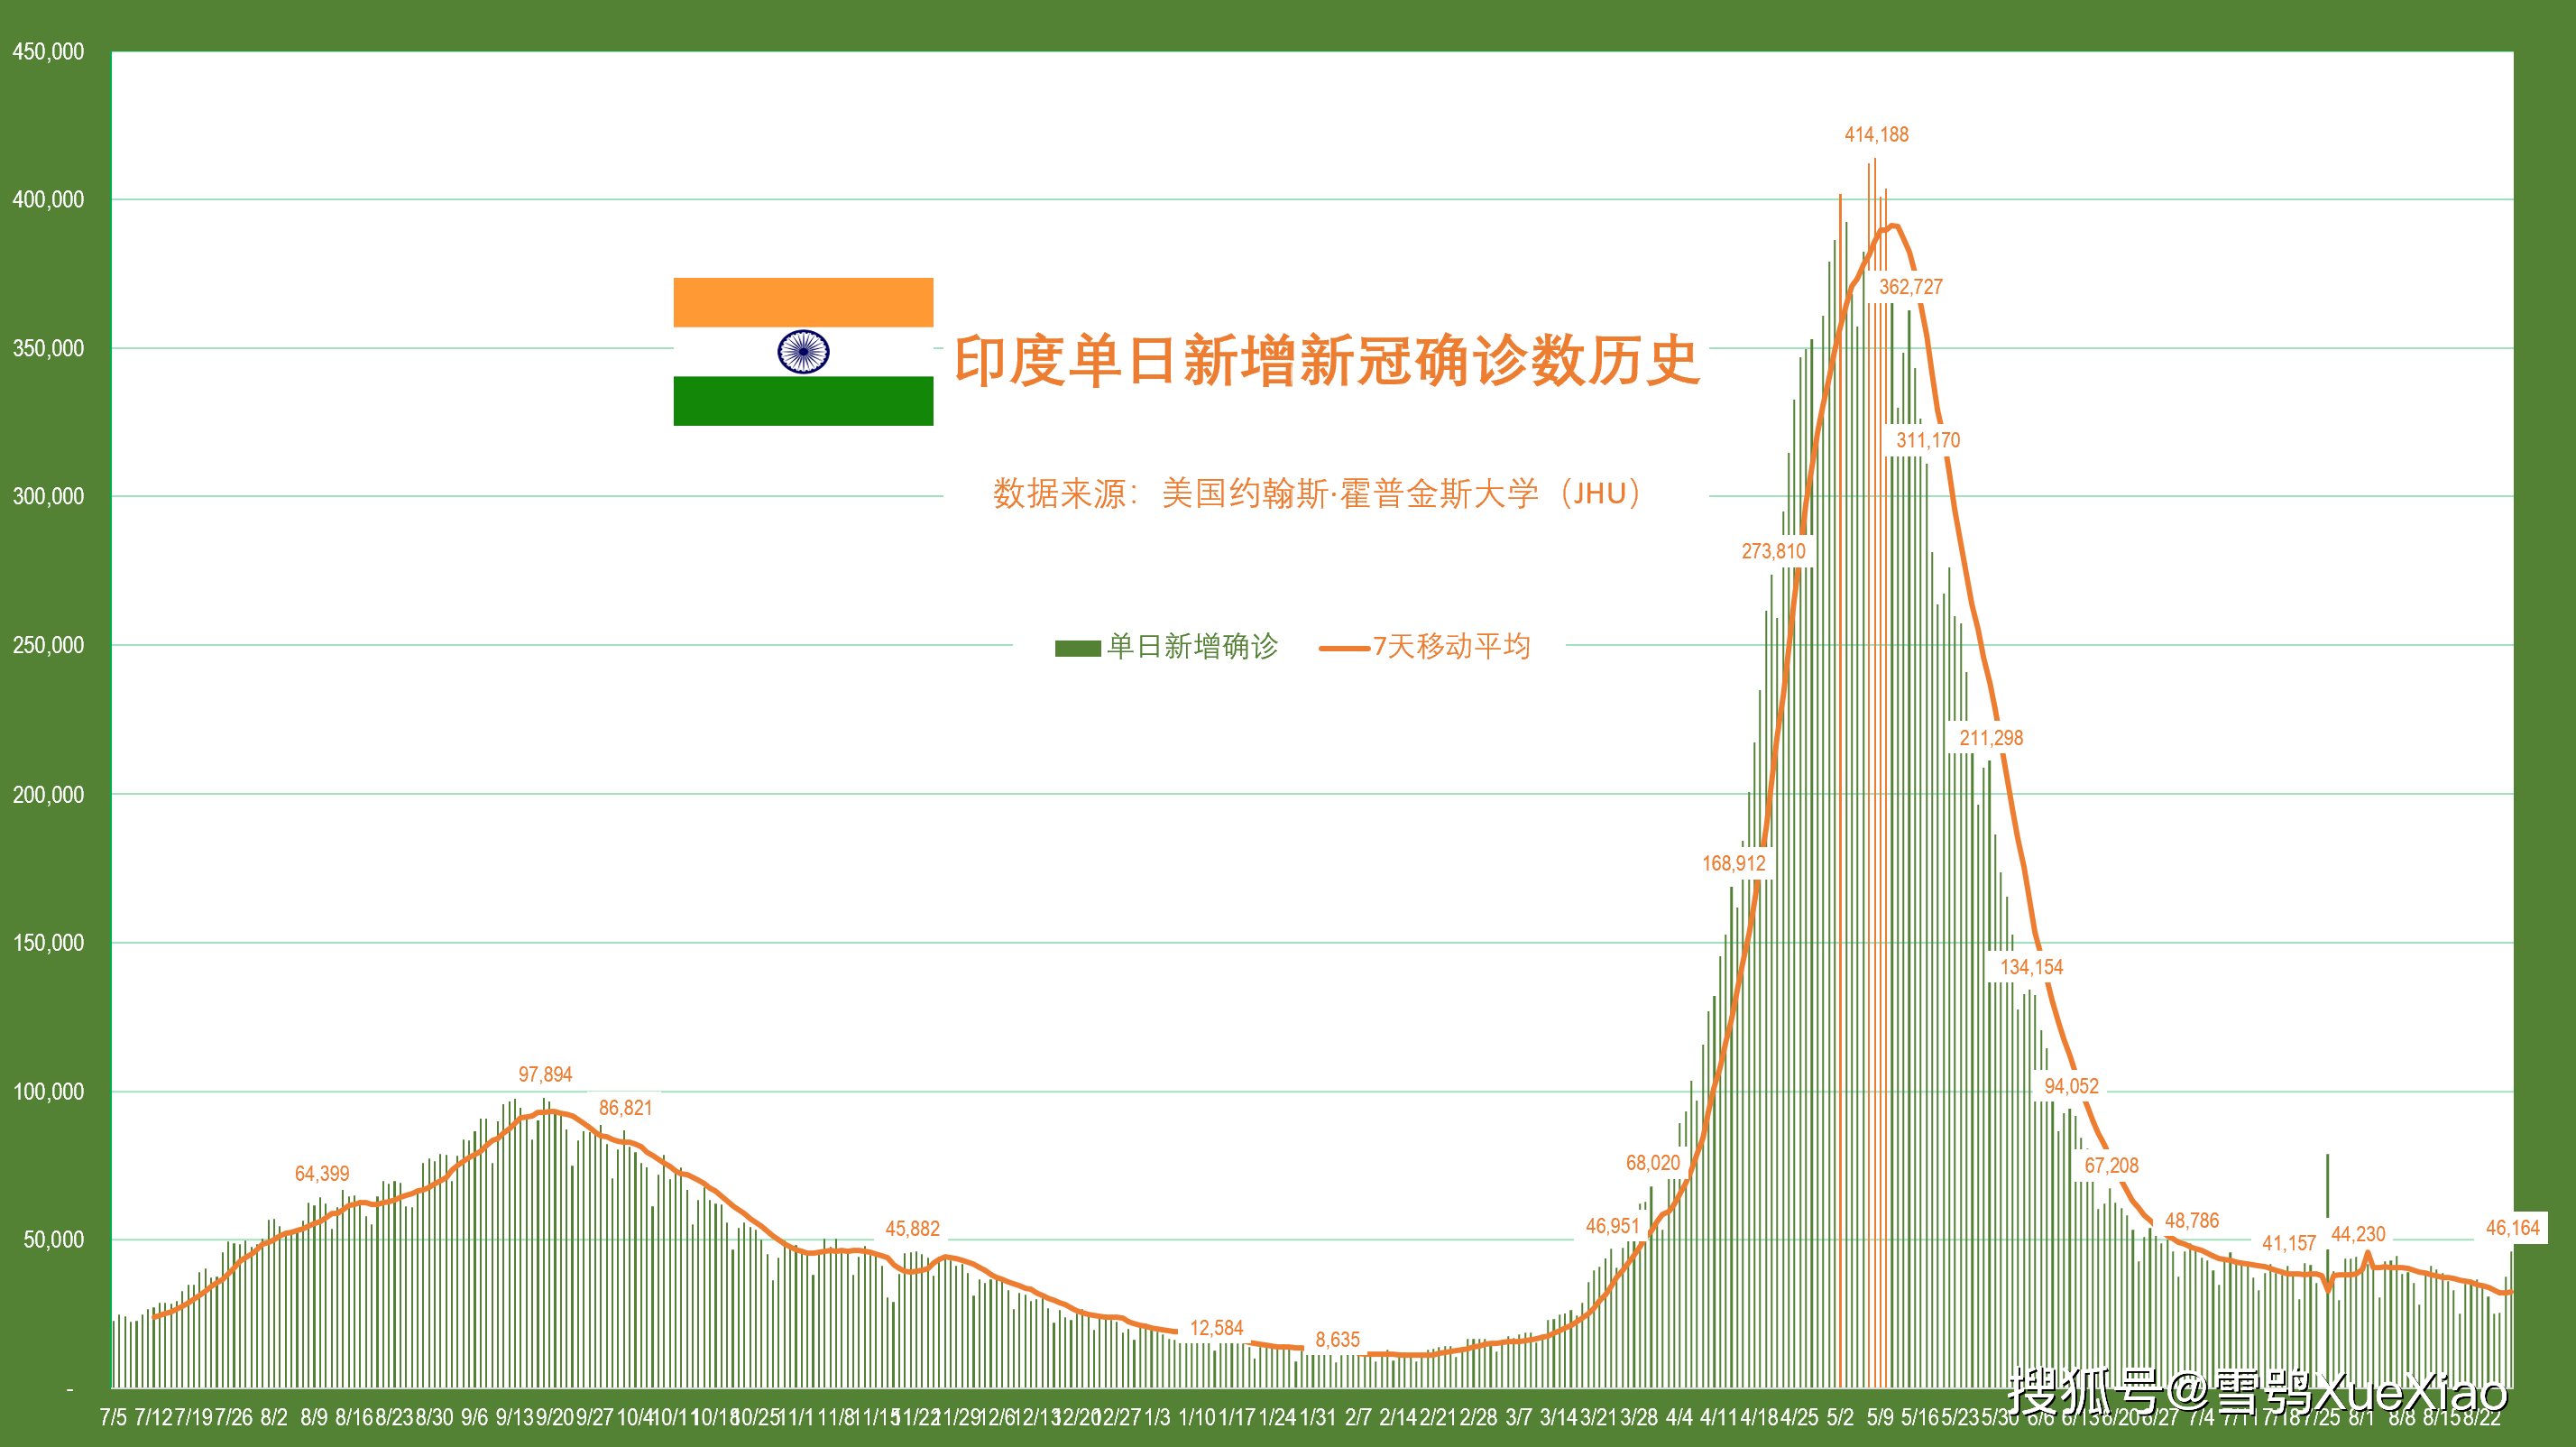2576x1447 pixels.
Task: Select the 97,894 data label
Action: click(x=545, y=1075)
